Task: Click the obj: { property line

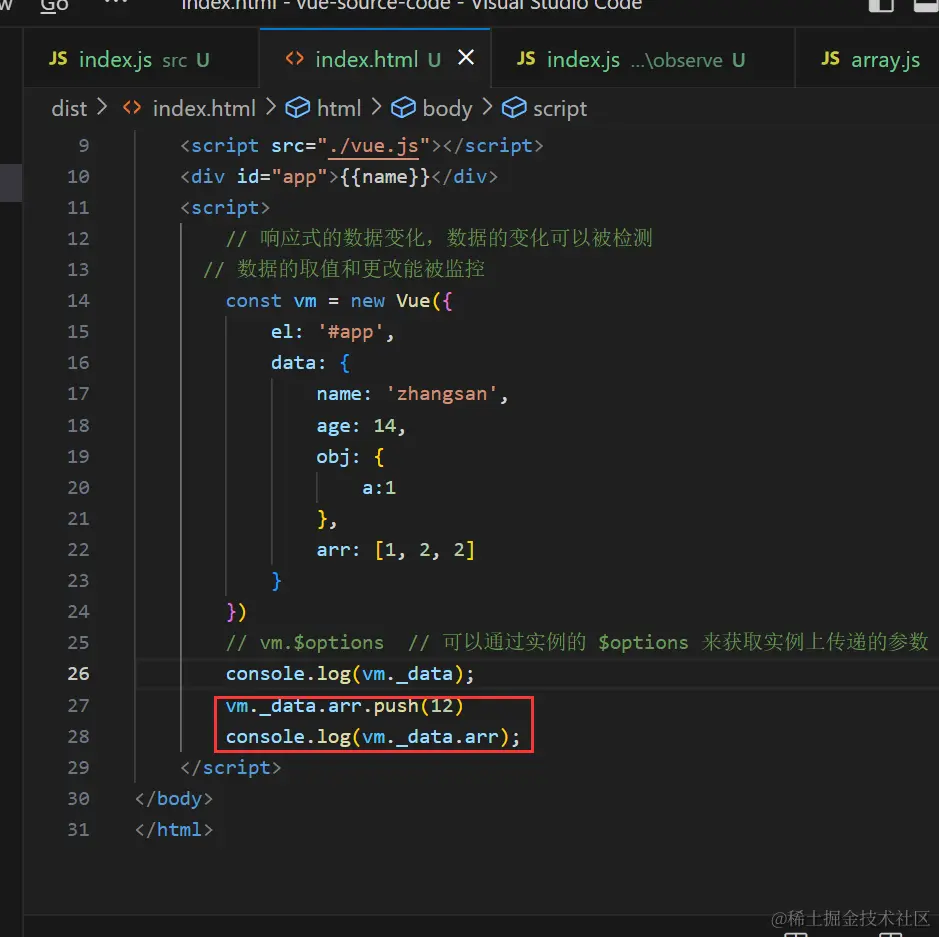Action: point(350,457)
